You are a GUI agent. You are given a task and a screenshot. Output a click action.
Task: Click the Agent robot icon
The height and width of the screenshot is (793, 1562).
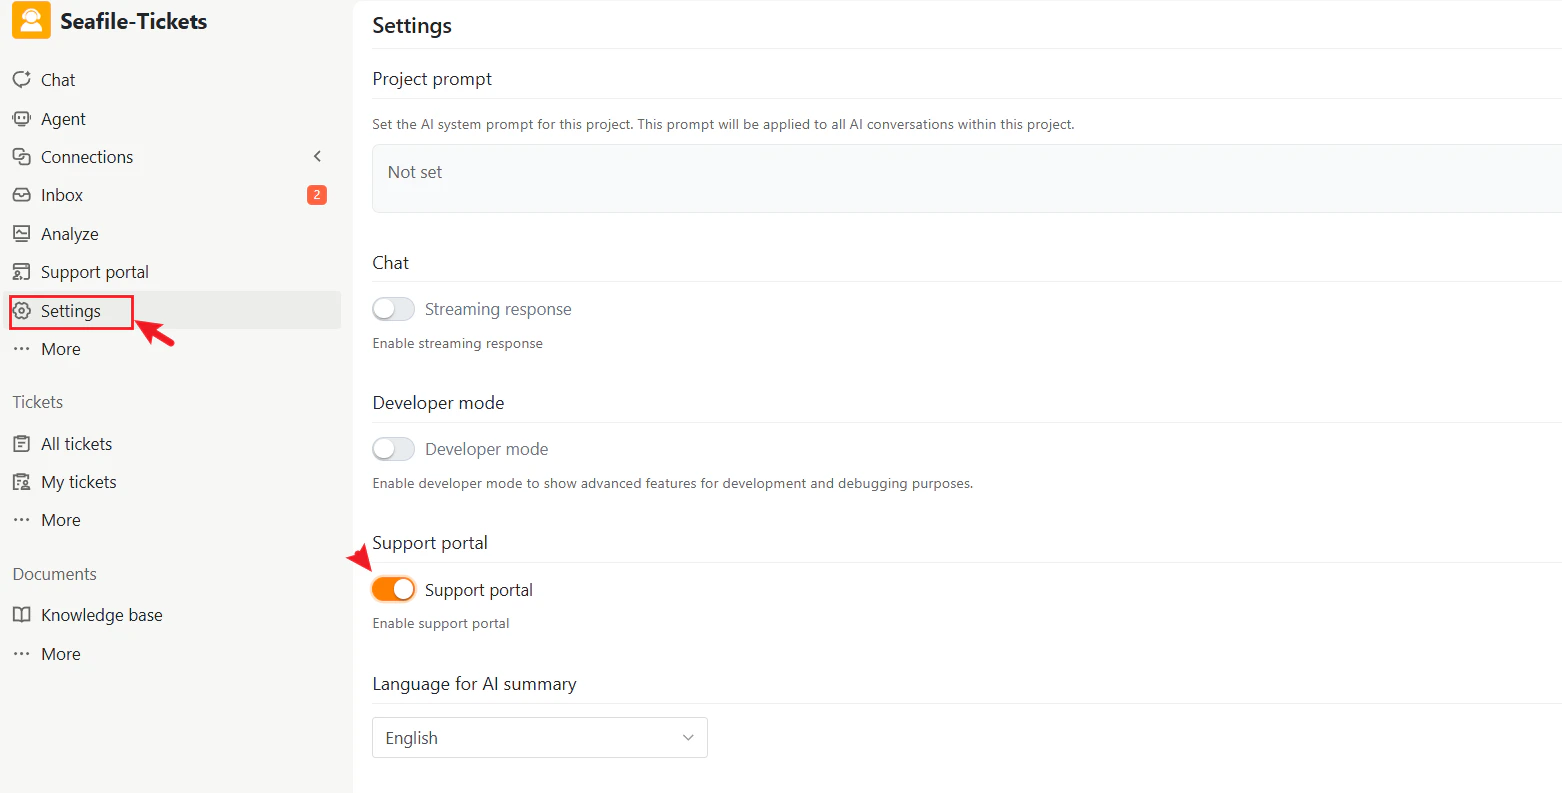pyautogui.click(x=21, y=119)
